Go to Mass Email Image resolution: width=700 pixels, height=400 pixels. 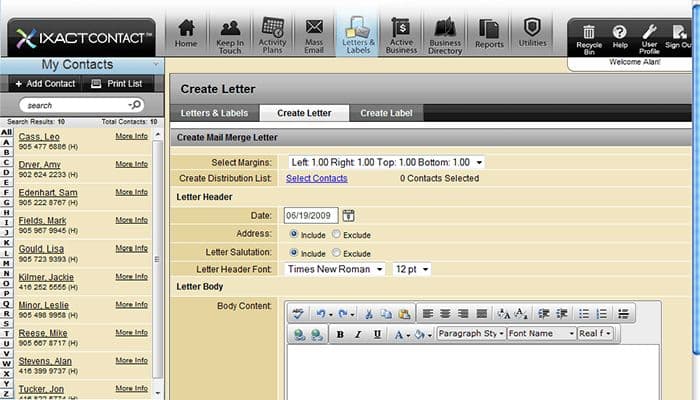coord(314,34)
